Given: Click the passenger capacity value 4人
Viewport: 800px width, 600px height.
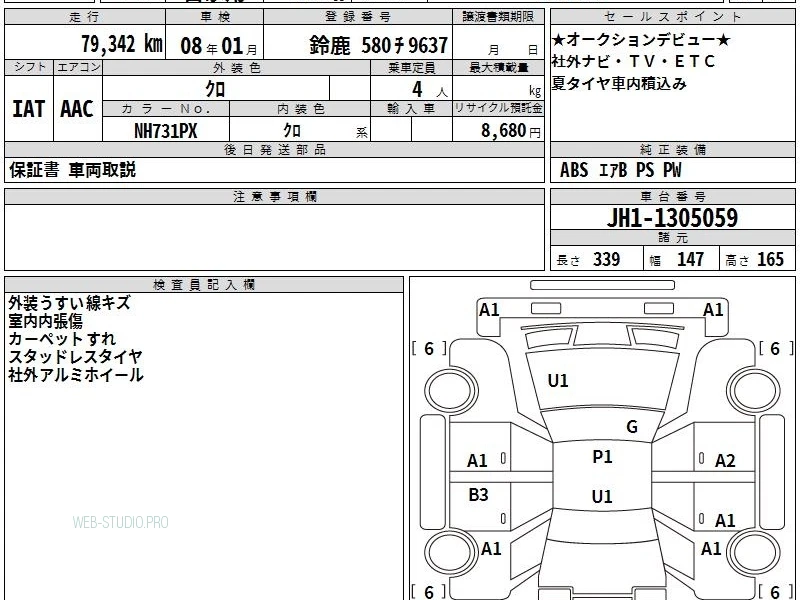Looking at the screenshot, I should [x=429, y=90].
